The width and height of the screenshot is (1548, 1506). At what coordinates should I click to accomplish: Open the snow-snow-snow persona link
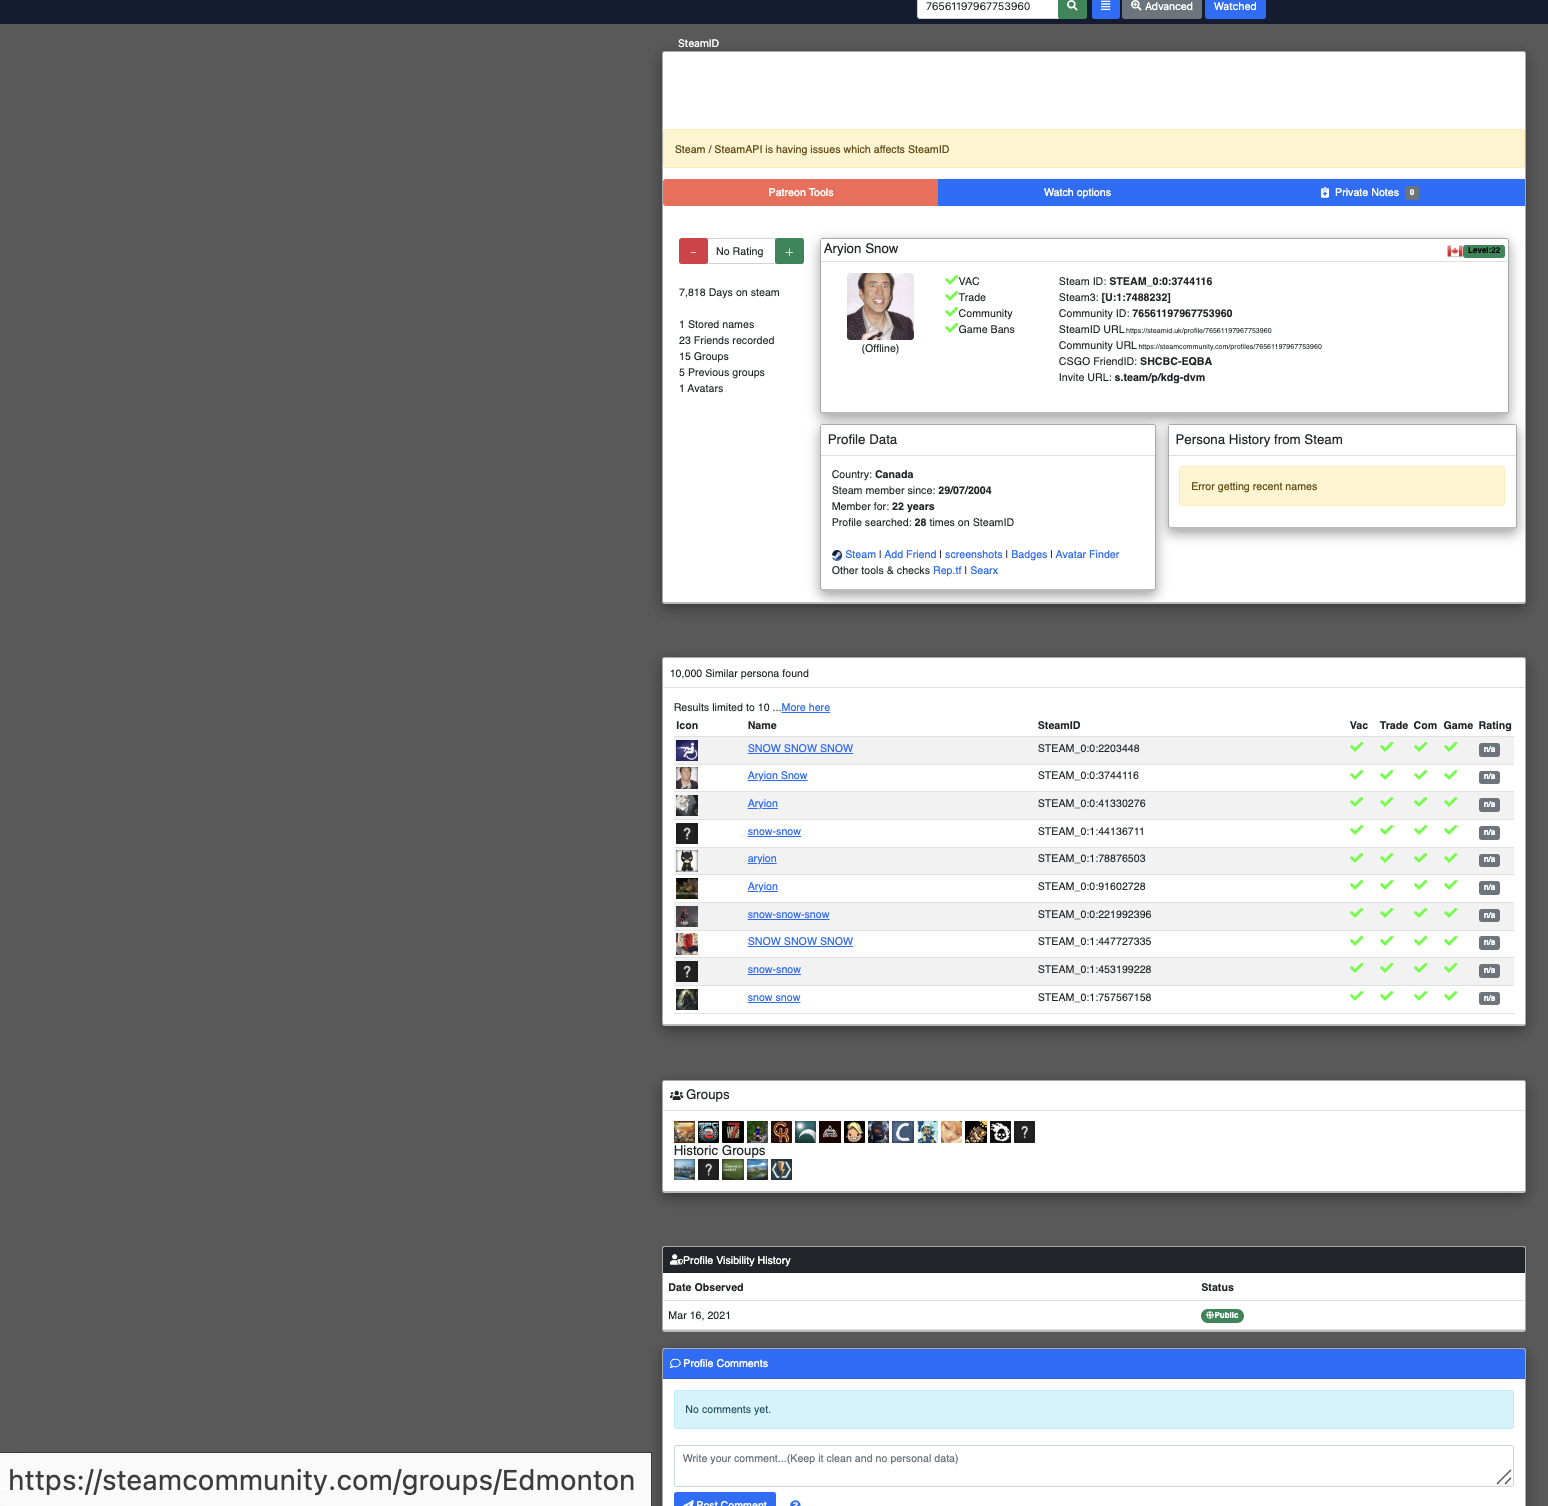coord(788,915)
